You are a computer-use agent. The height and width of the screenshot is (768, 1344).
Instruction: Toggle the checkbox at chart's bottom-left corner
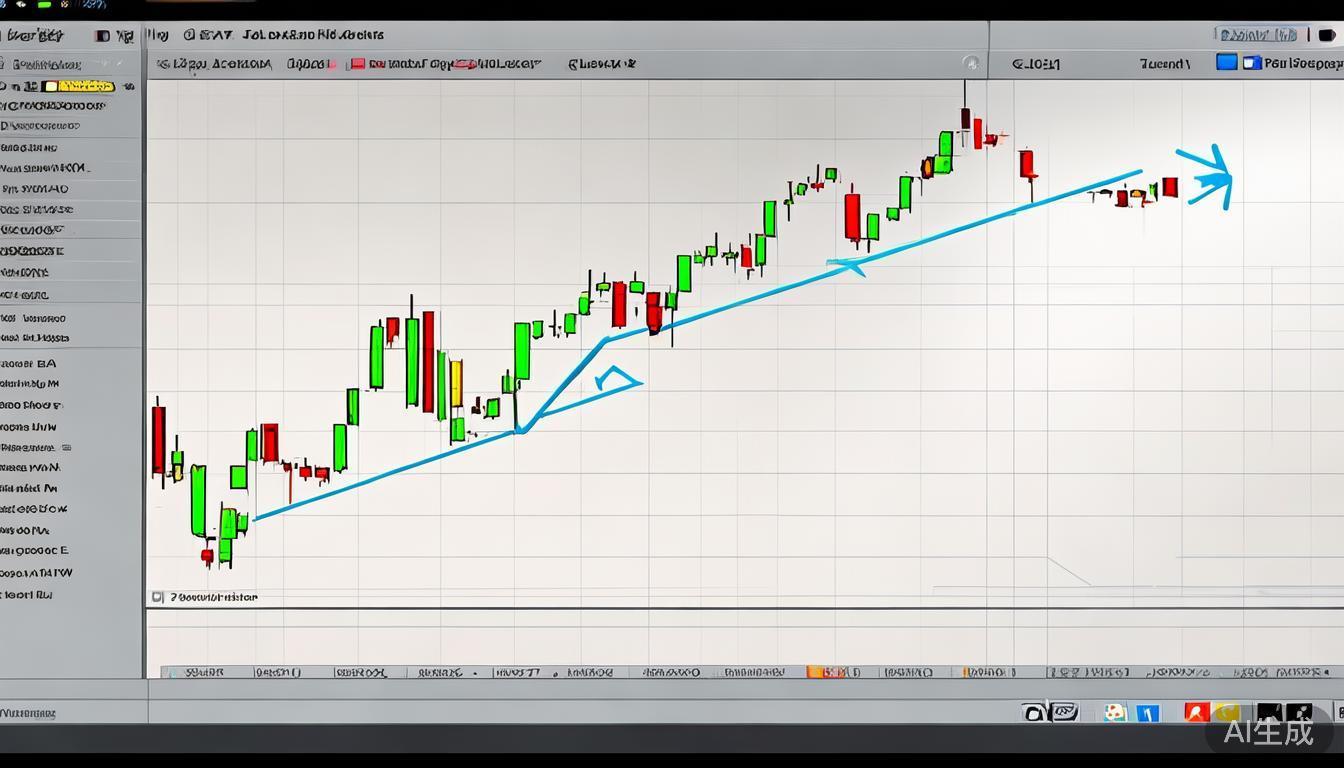coord(157,597)
